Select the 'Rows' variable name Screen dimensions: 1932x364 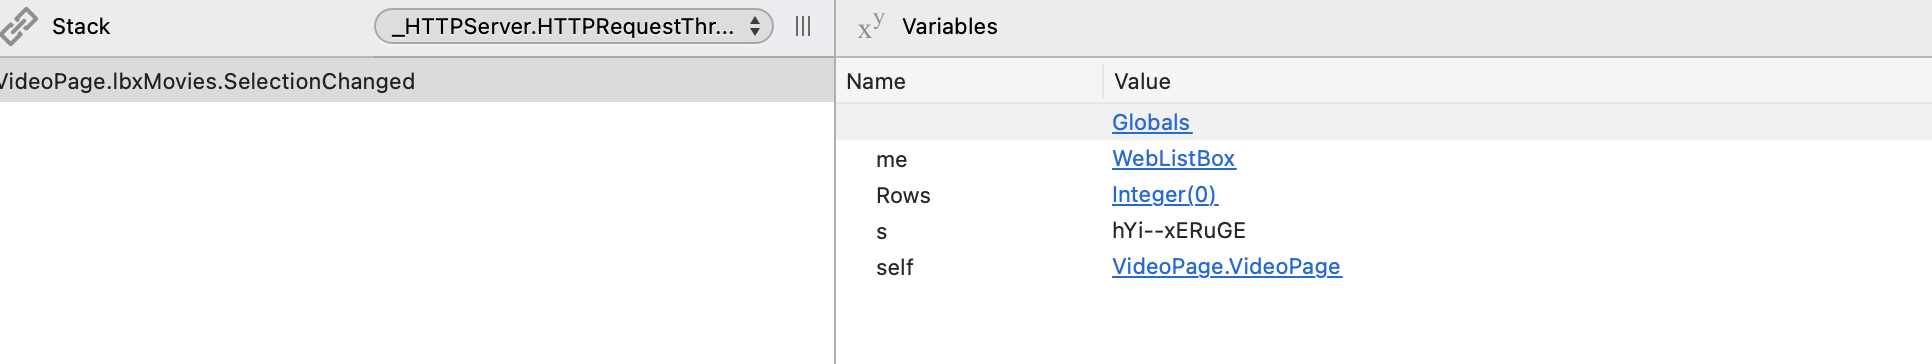(903, 195)
